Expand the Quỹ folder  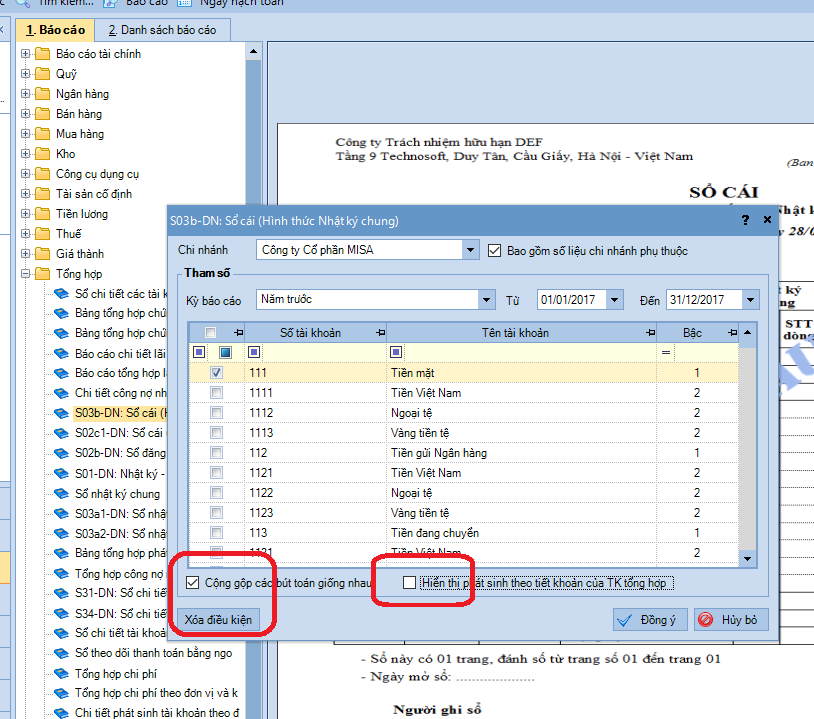tap(25, 74)
